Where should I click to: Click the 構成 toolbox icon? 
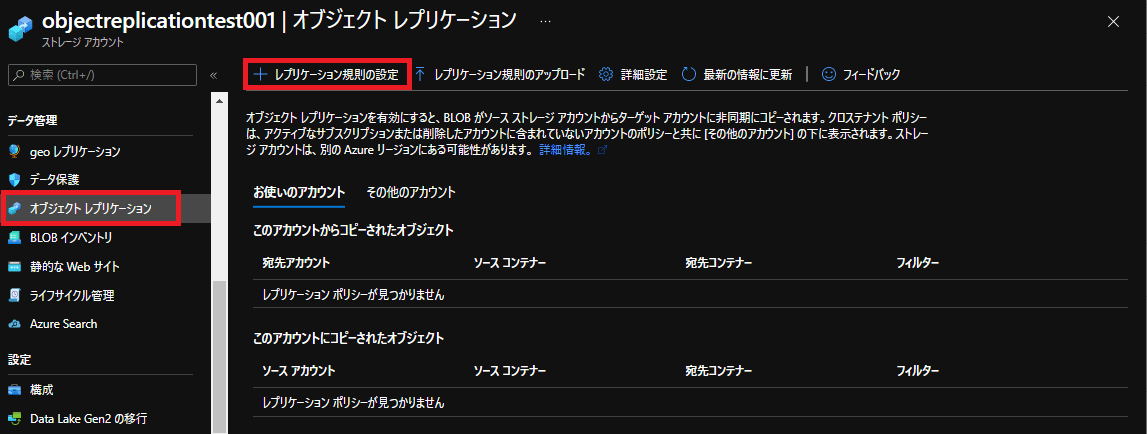[15, 390]
